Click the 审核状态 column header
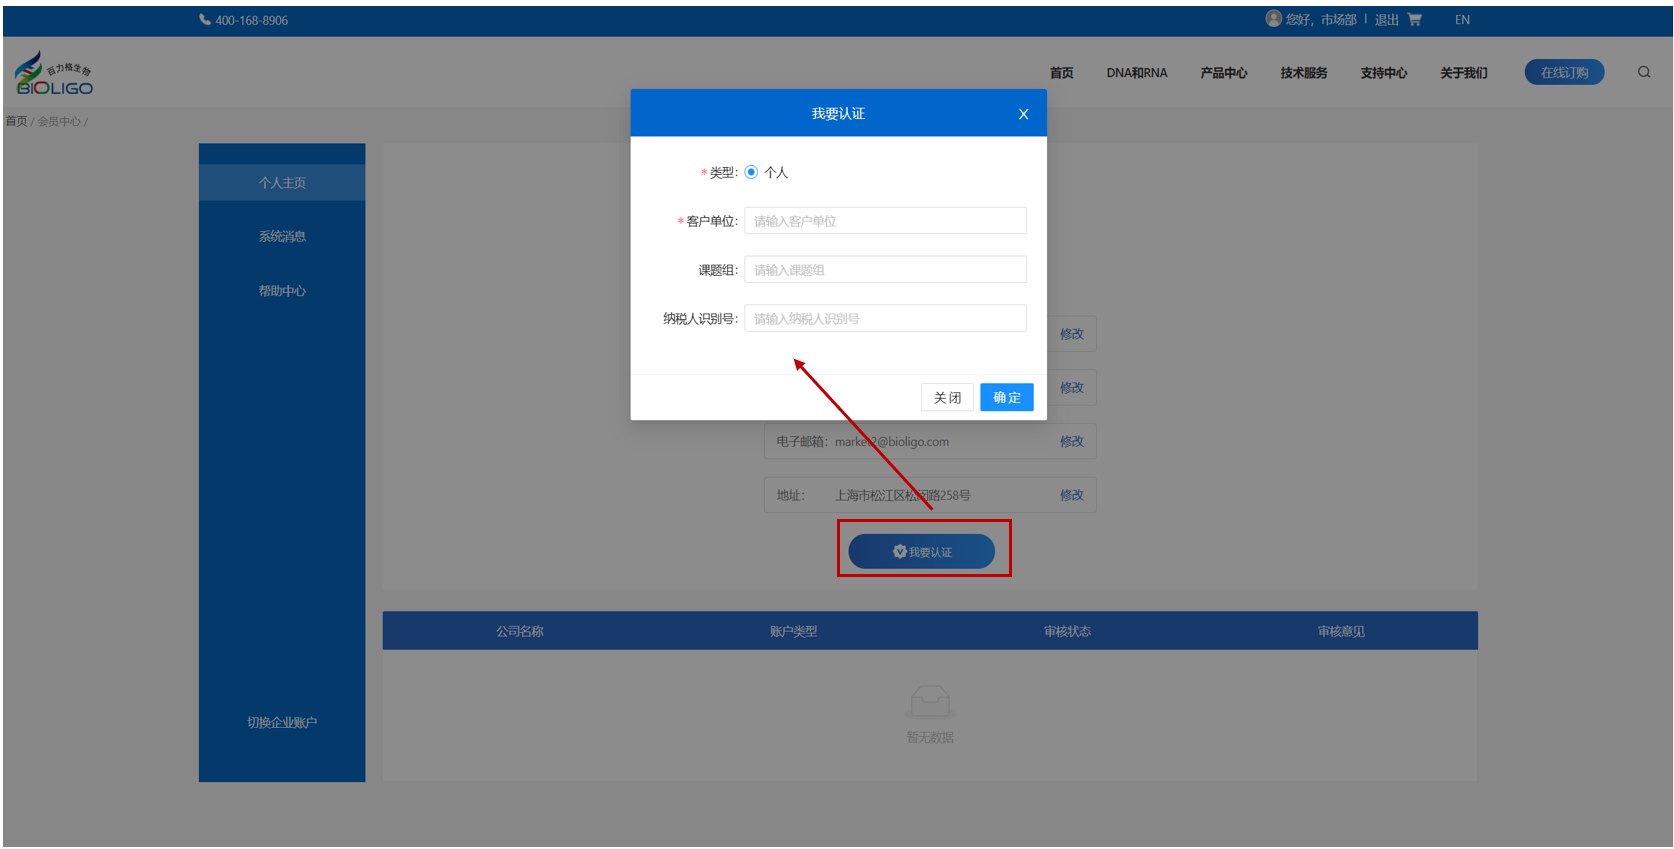The image size is (1674, 849). point(1067,632)
